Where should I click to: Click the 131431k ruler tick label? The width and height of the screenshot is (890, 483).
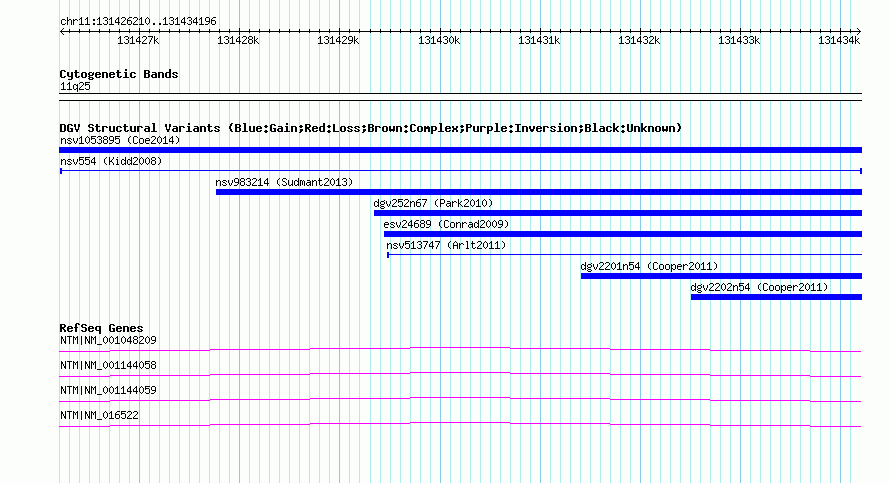(x=539, y=40)
